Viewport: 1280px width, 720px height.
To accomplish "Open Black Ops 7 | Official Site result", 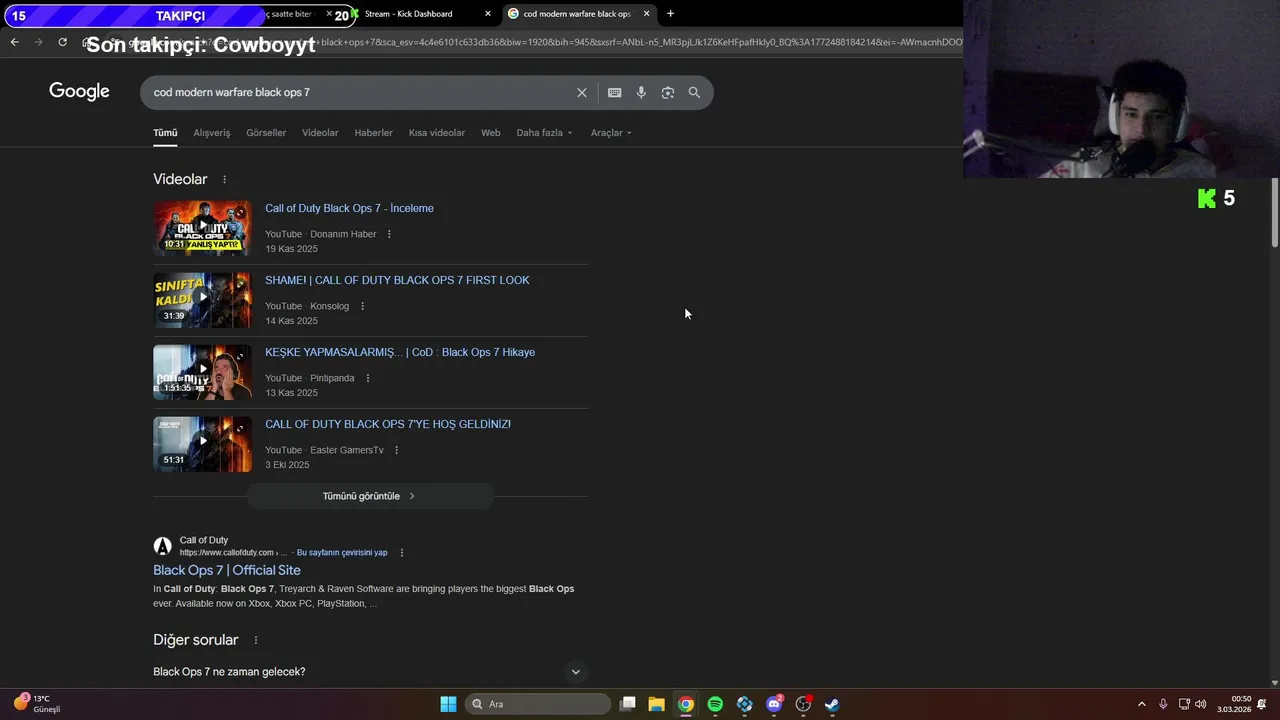I will [227, 570].
